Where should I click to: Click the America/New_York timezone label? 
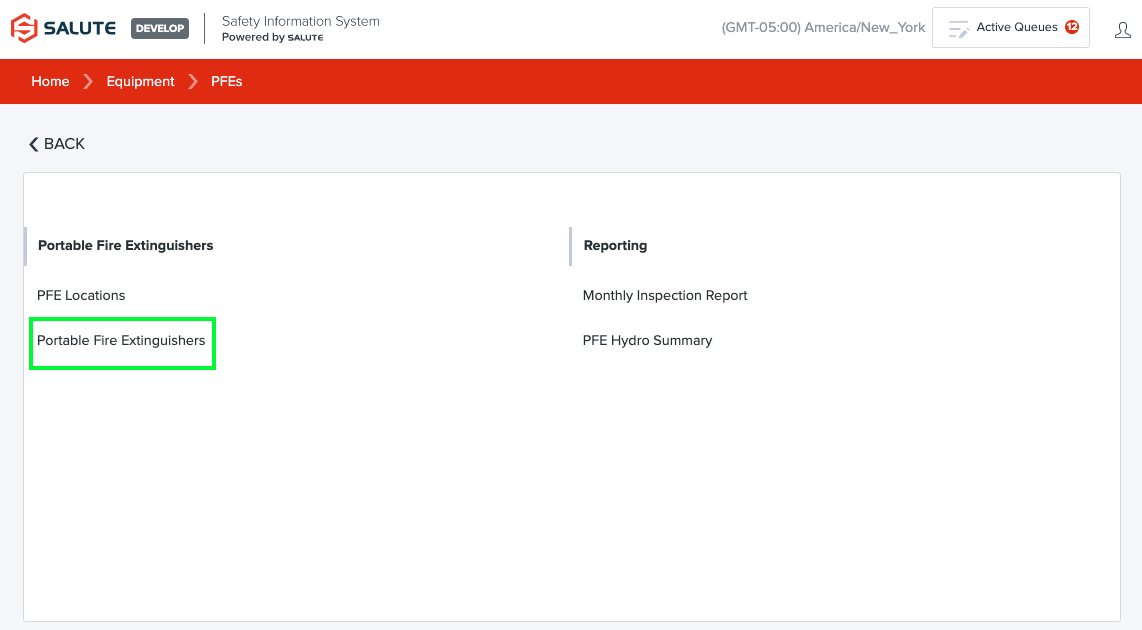(x=823, y=28)
